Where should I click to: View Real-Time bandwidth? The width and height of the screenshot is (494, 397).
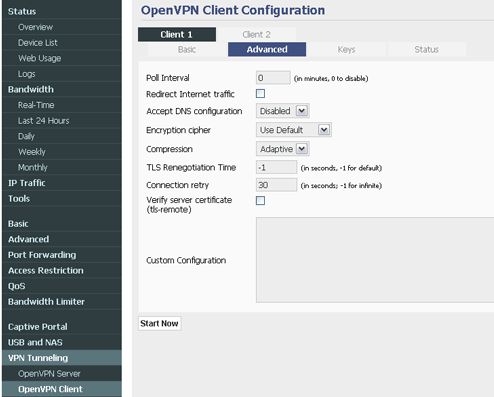[62, 105]
